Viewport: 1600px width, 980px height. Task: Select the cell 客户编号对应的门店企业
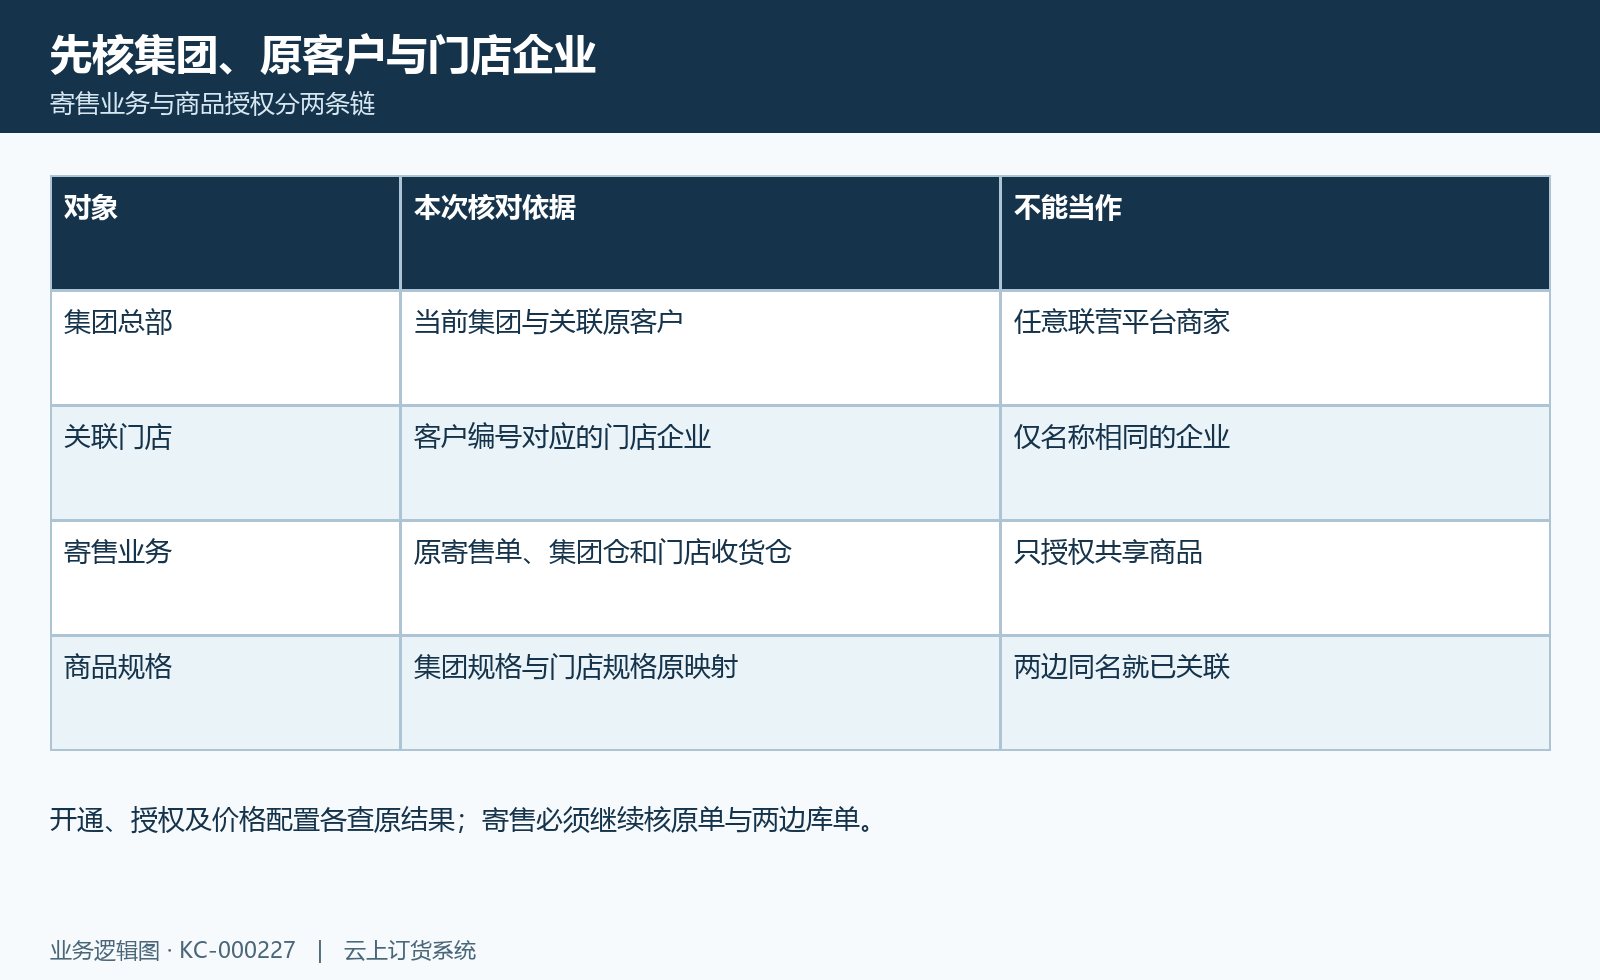pos(700,463)
